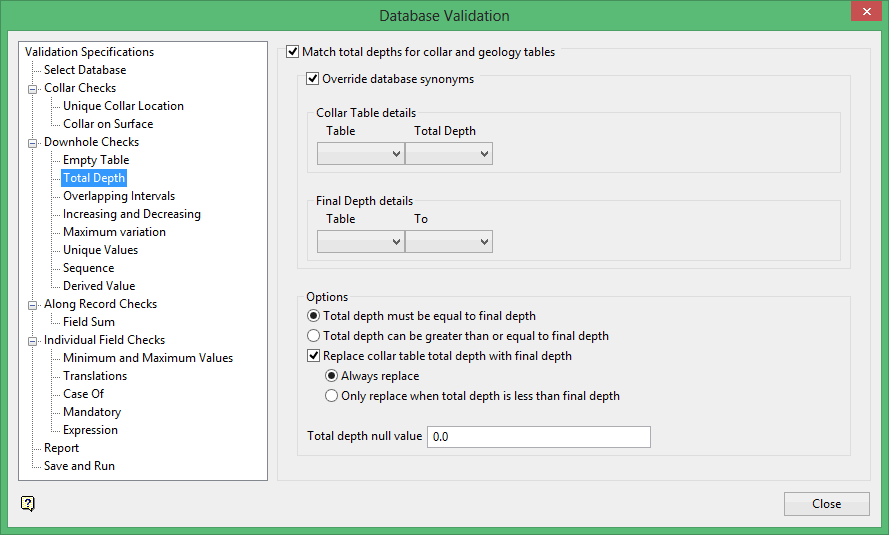The image size is (889, 535).
Task: Collapse the Collar Checks tree node
Action: click(x=33, y=88)
